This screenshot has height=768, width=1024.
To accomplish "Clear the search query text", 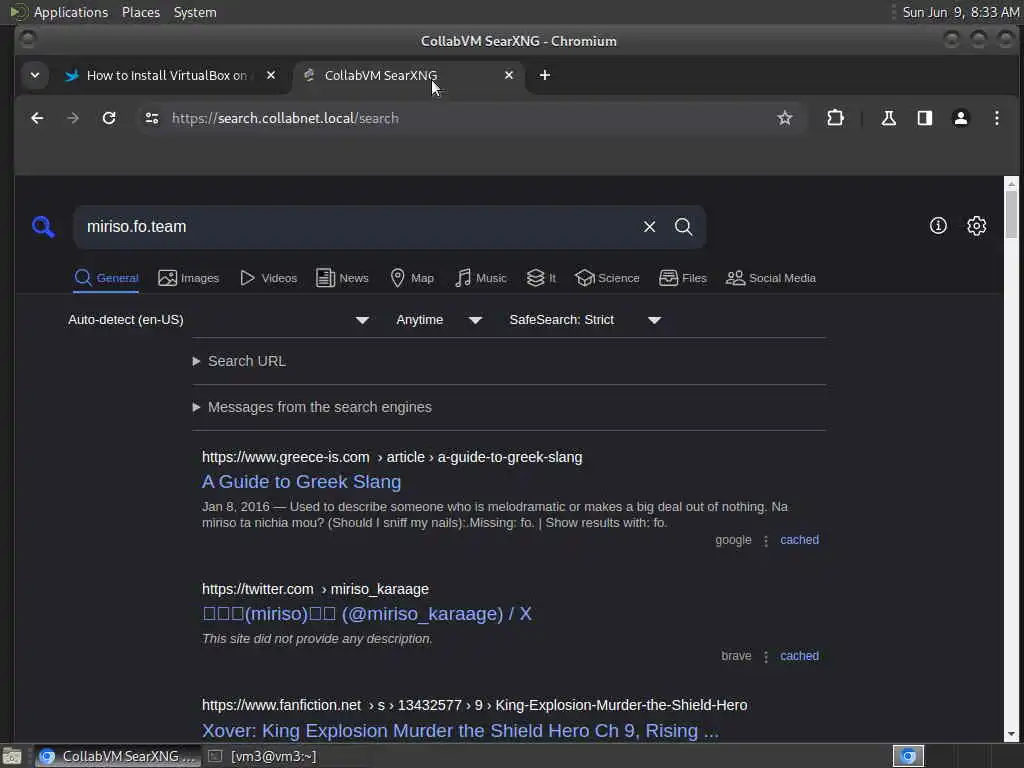I will [649, 227].
